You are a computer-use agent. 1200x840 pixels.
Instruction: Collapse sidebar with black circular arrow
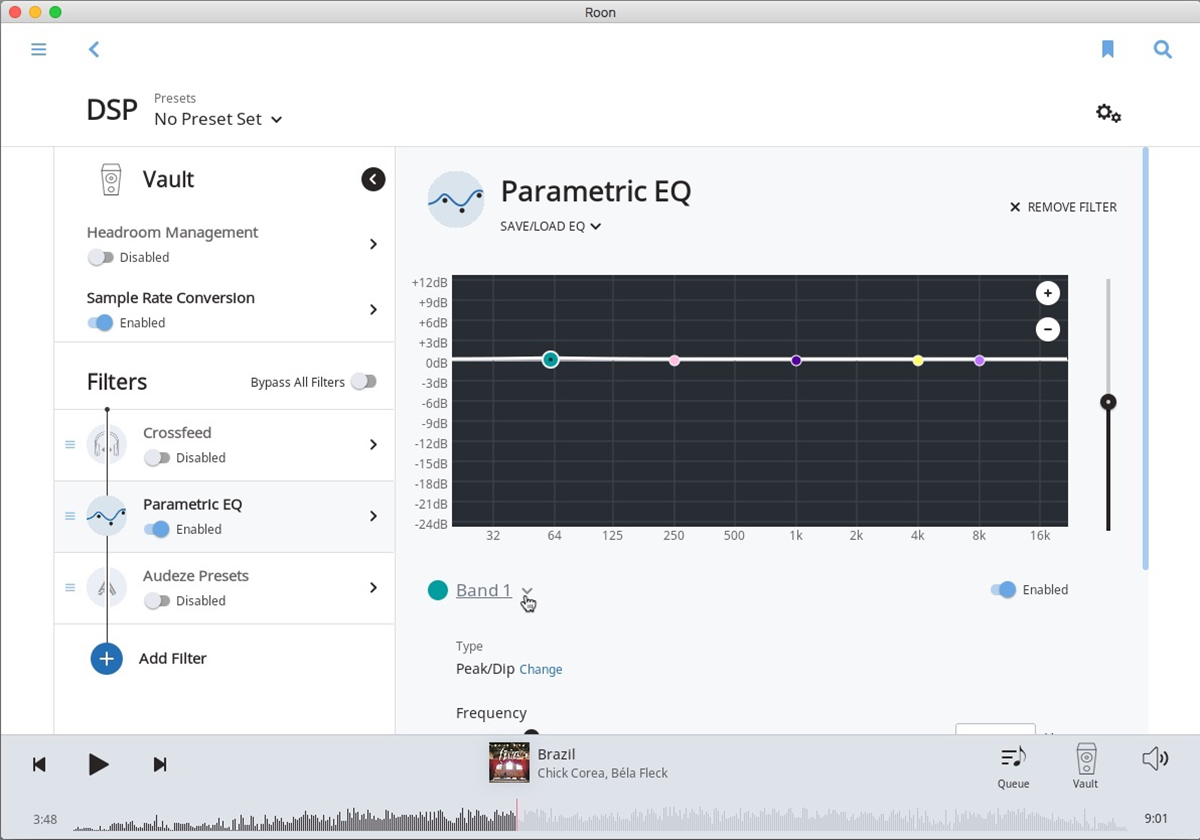coord(373,179)
